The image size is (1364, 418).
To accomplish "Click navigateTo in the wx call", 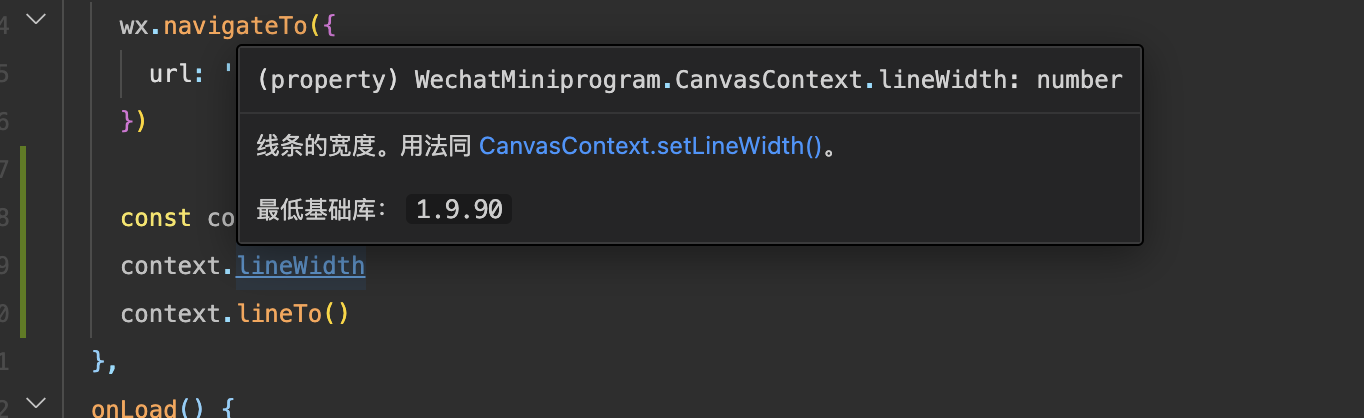I will [x=235, y=26].
